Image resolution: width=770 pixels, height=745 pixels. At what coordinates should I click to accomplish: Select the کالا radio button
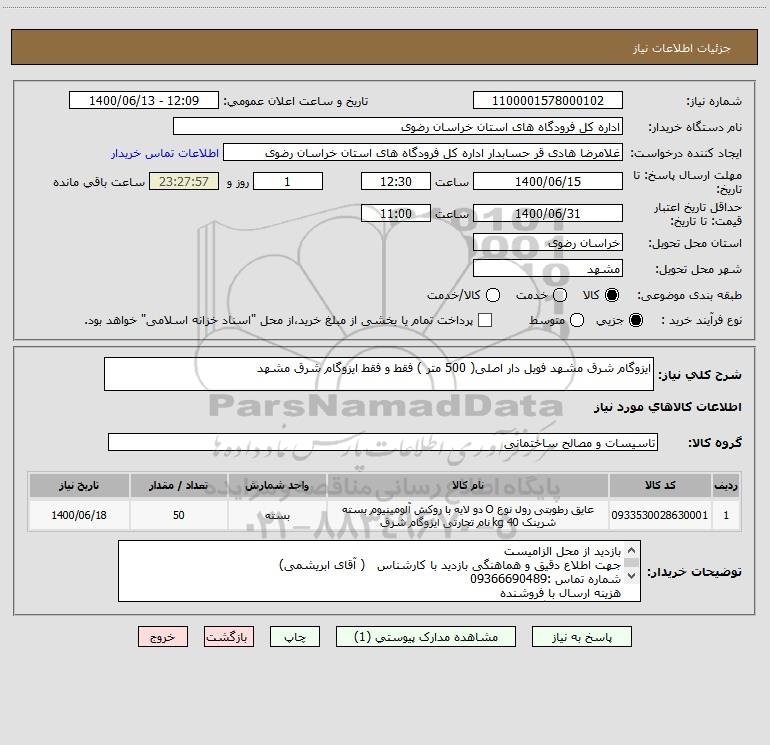click(612, 295)
